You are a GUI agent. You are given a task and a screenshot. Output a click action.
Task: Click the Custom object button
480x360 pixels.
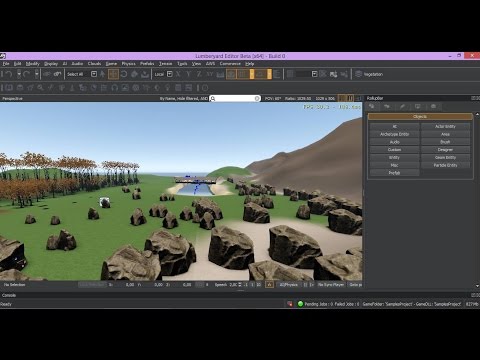click(x=394, y=150)
